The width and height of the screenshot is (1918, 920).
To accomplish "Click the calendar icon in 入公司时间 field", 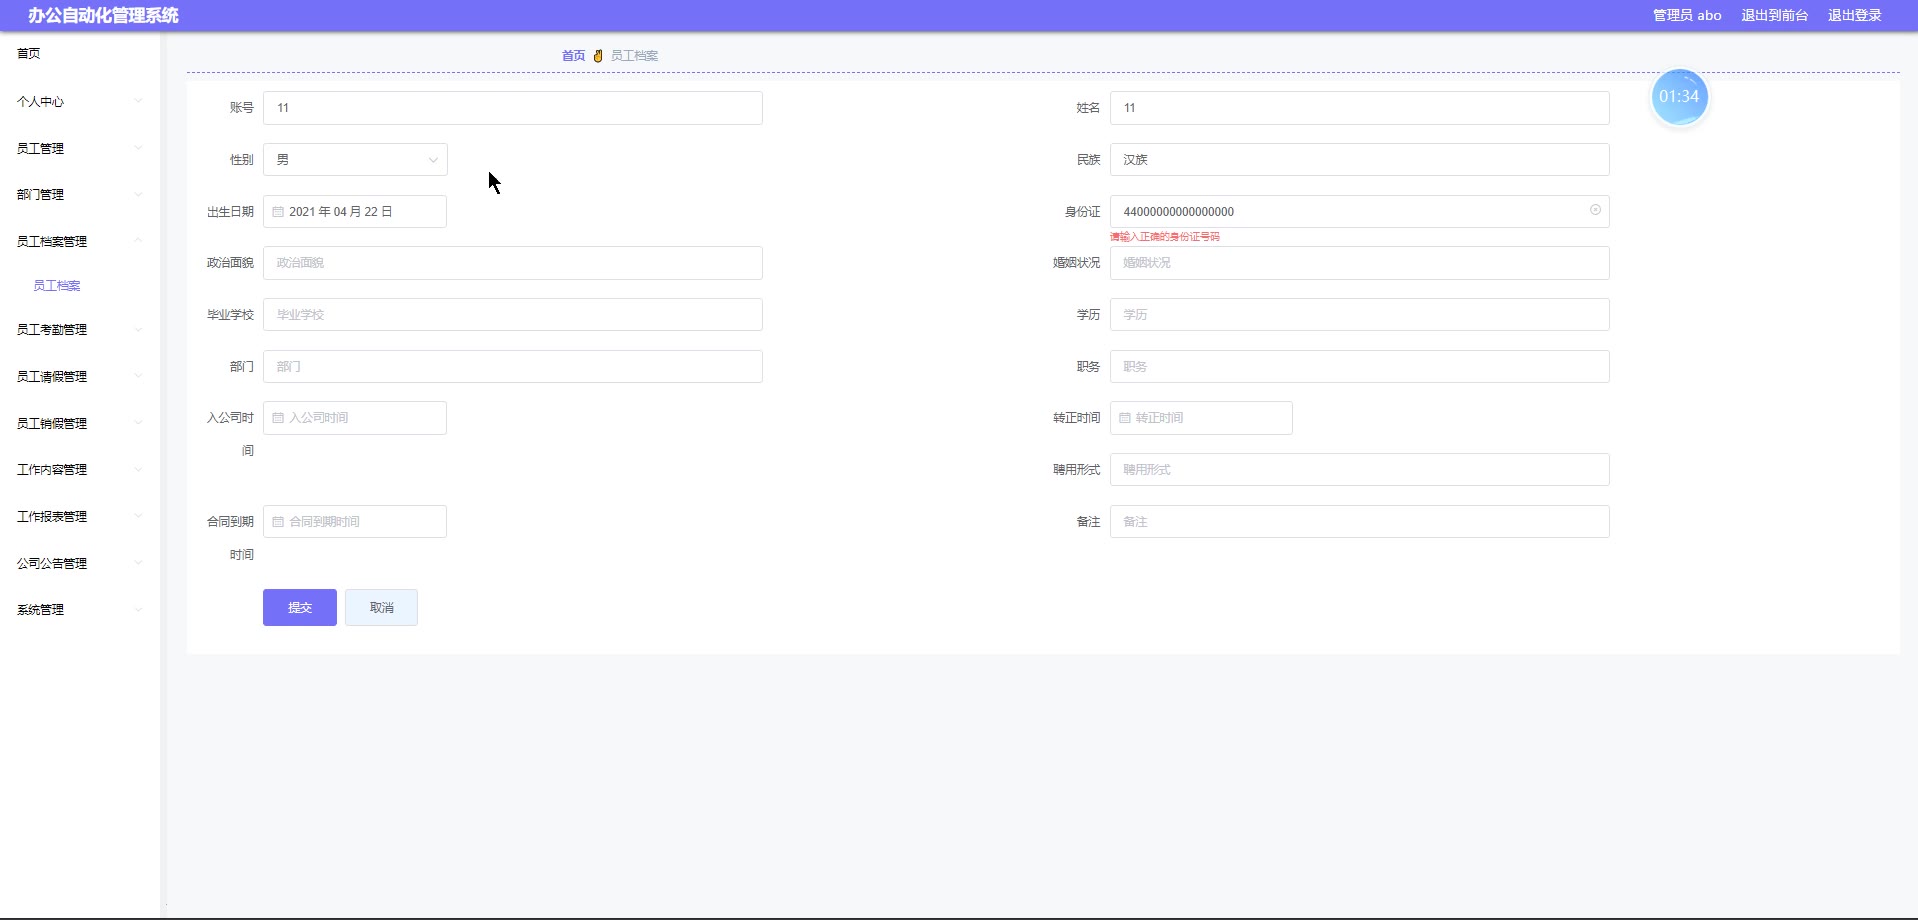I will pos(278,418).
